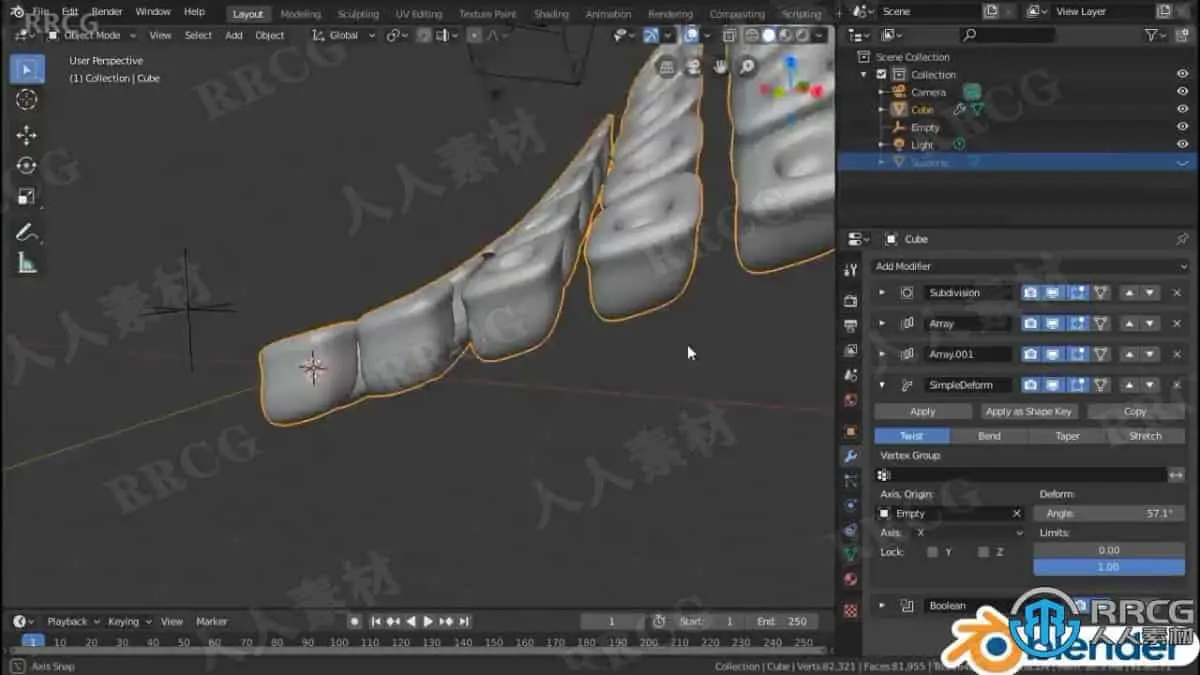Switch to orthographic grid view icon
This screenshot has width=1200, height=675.
666,67
